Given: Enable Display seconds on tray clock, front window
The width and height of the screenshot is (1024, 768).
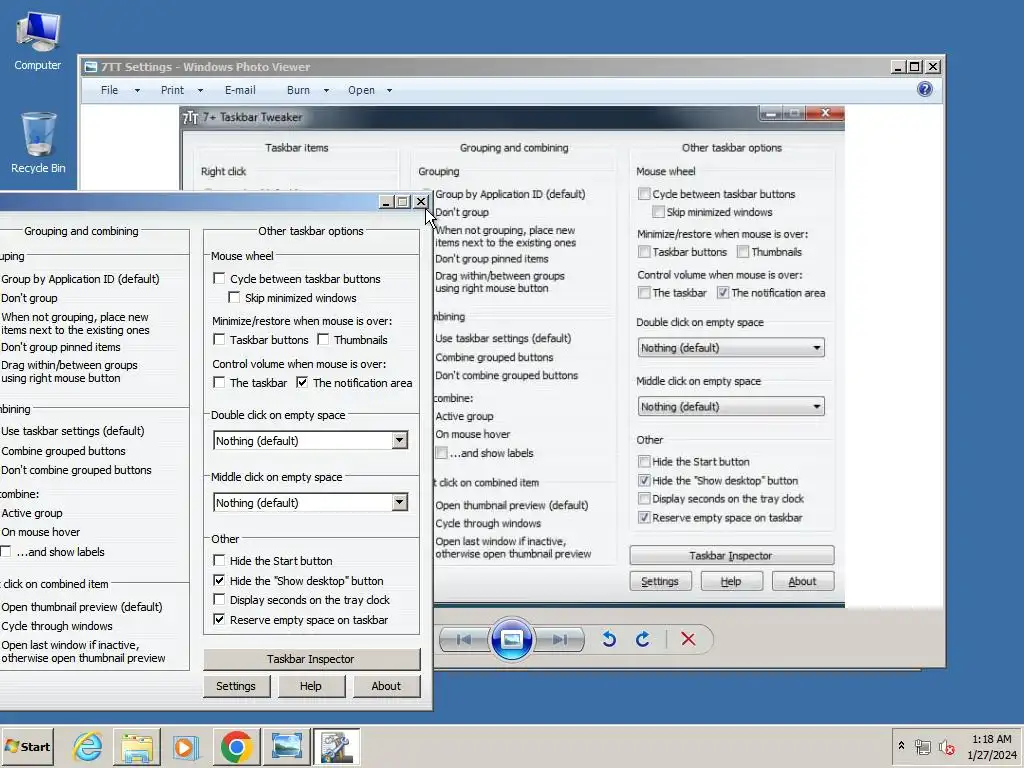Looking at the screenshot, I should (219, 600).
